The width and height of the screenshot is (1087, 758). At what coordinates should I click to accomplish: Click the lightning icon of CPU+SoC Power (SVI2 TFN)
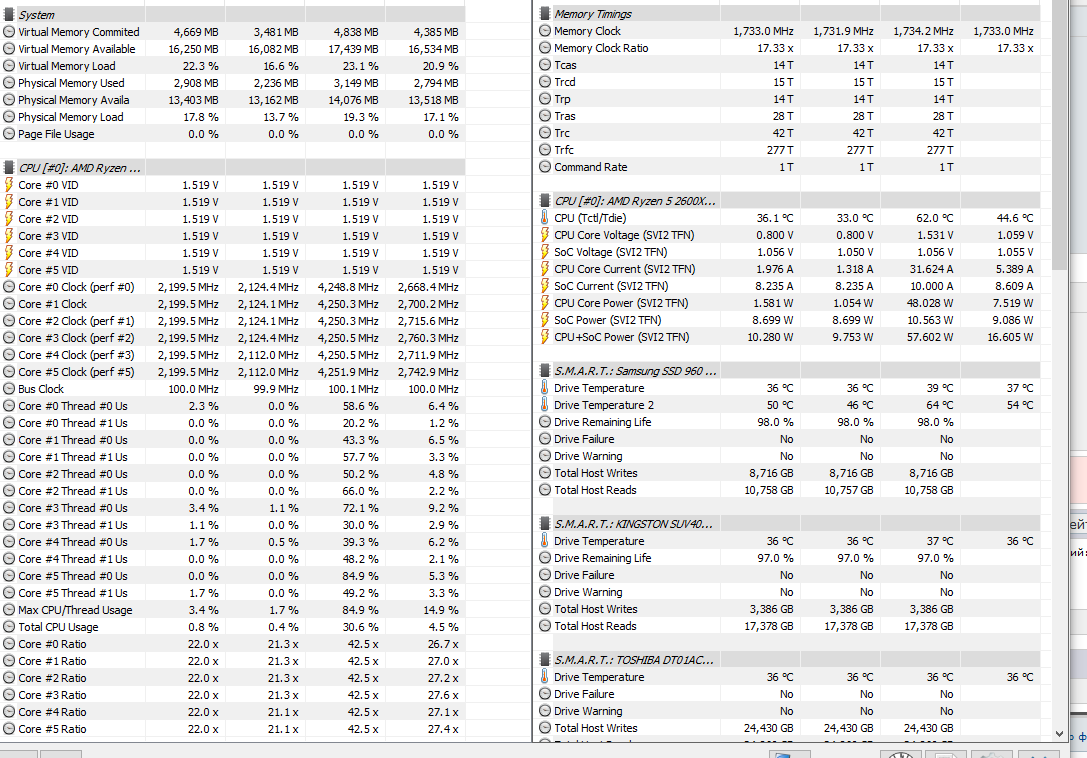tap(545, 337)
